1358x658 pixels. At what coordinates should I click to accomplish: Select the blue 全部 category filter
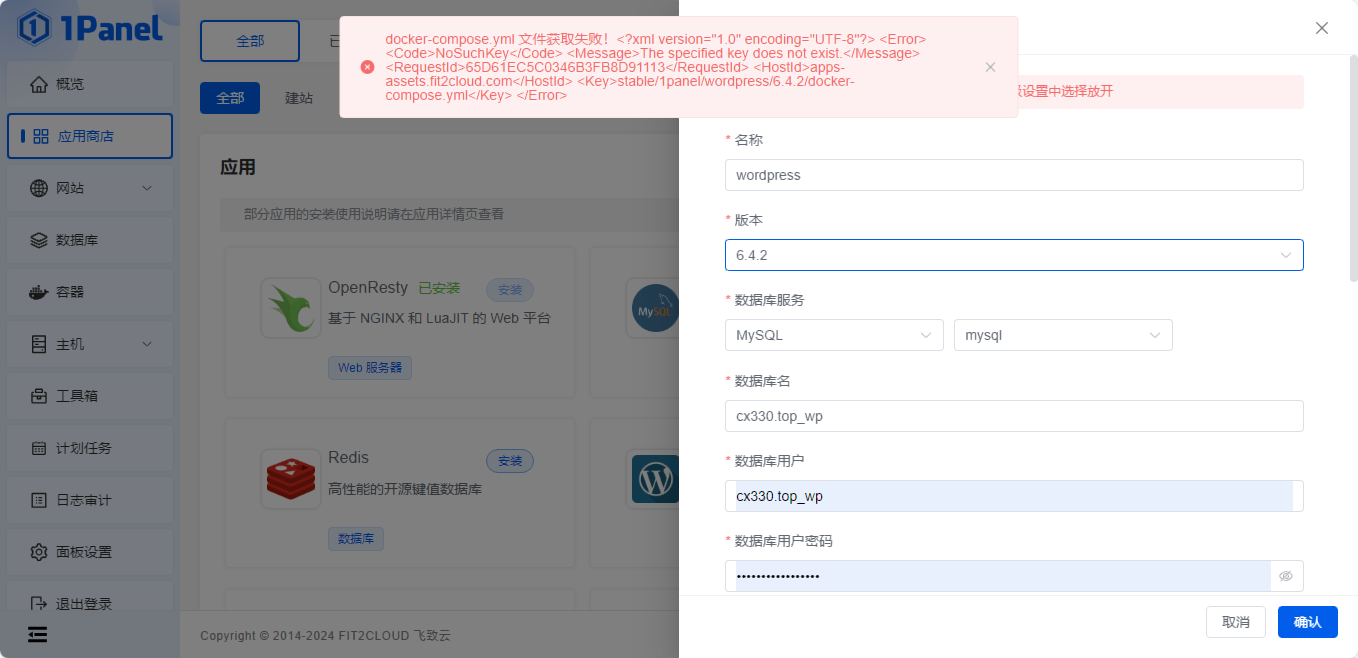coord(230,98)
